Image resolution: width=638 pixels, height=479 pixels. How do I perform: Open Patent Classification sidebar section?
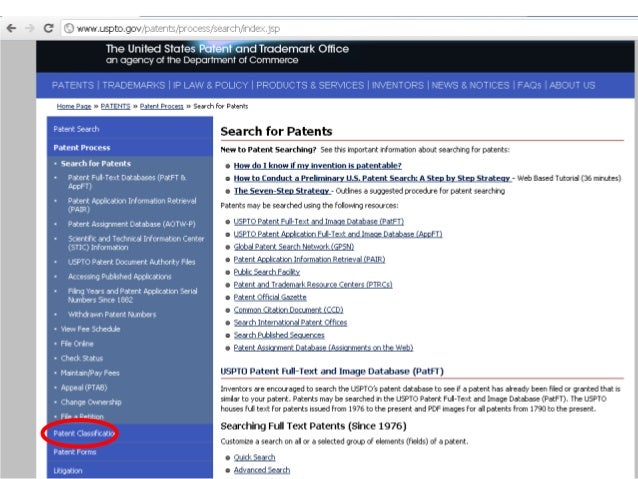(x=84, y=433)
